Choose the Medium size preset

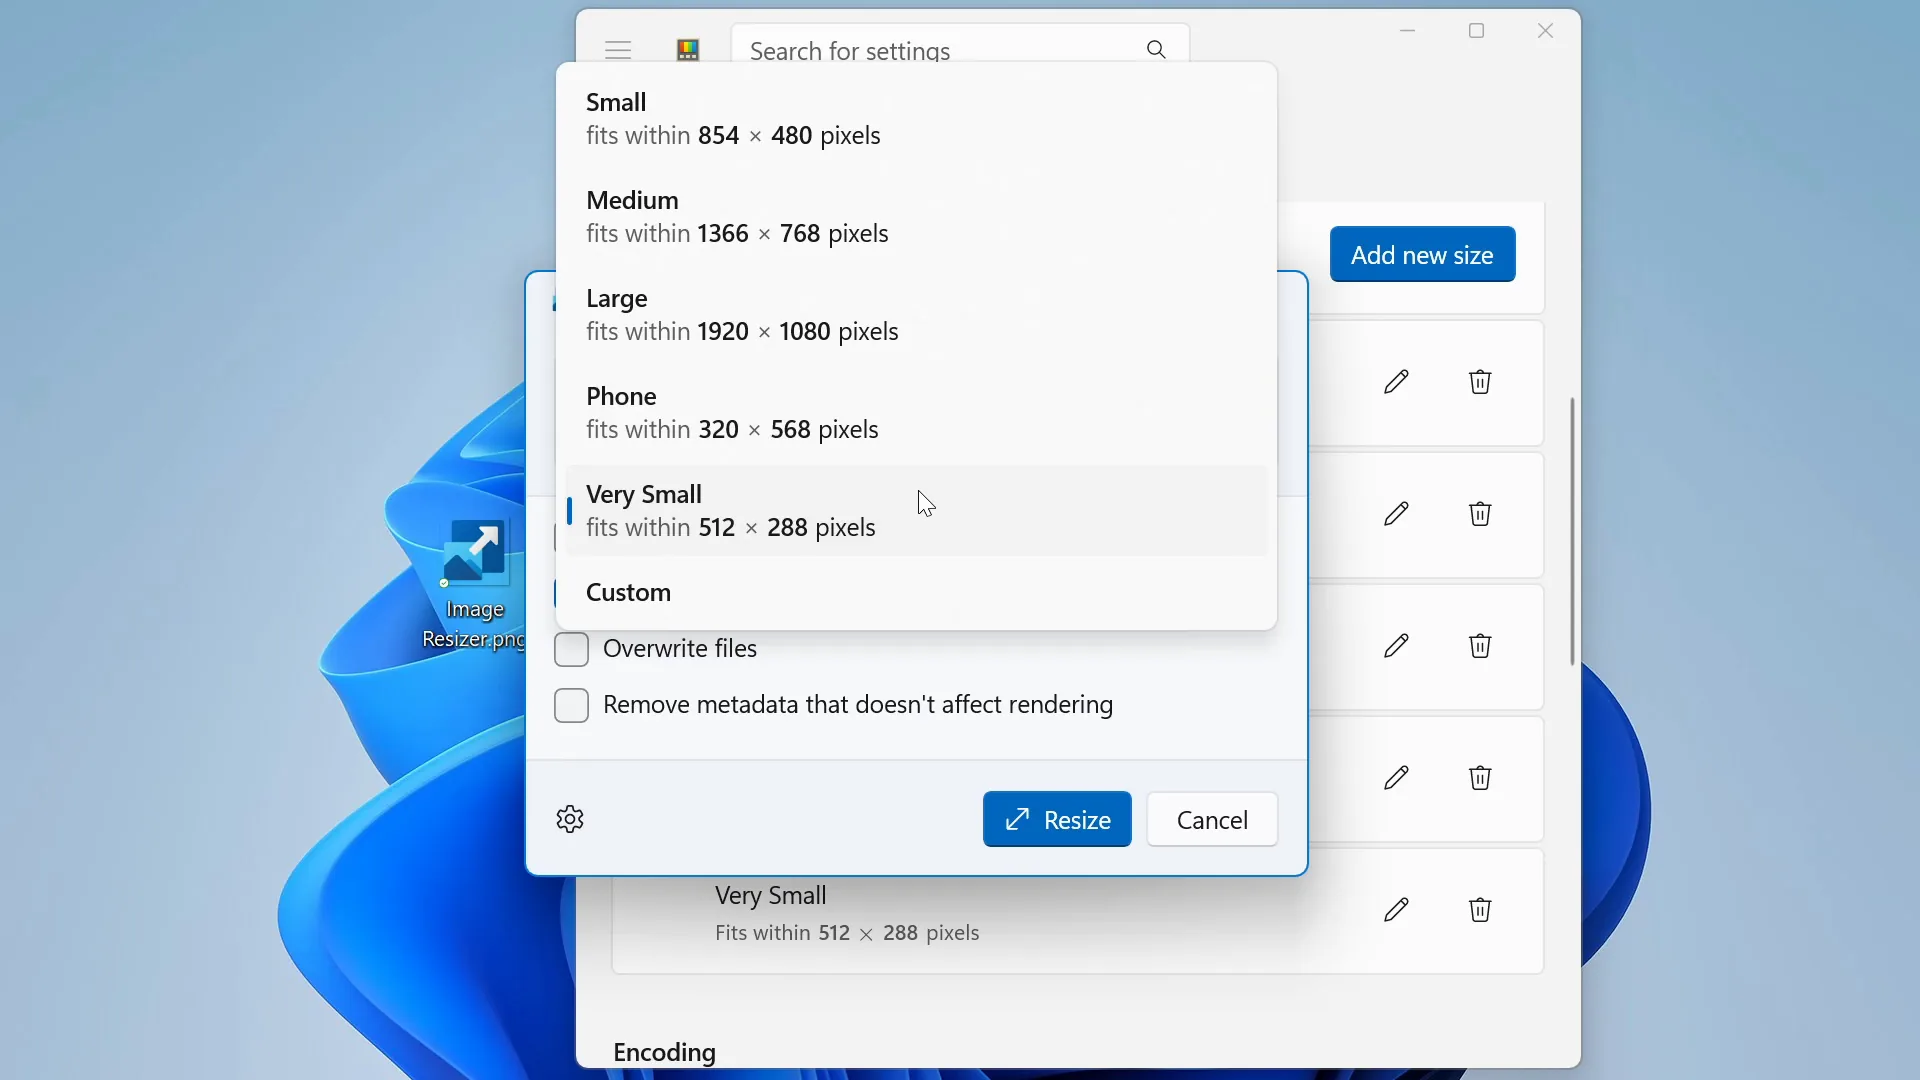point(916,217)
